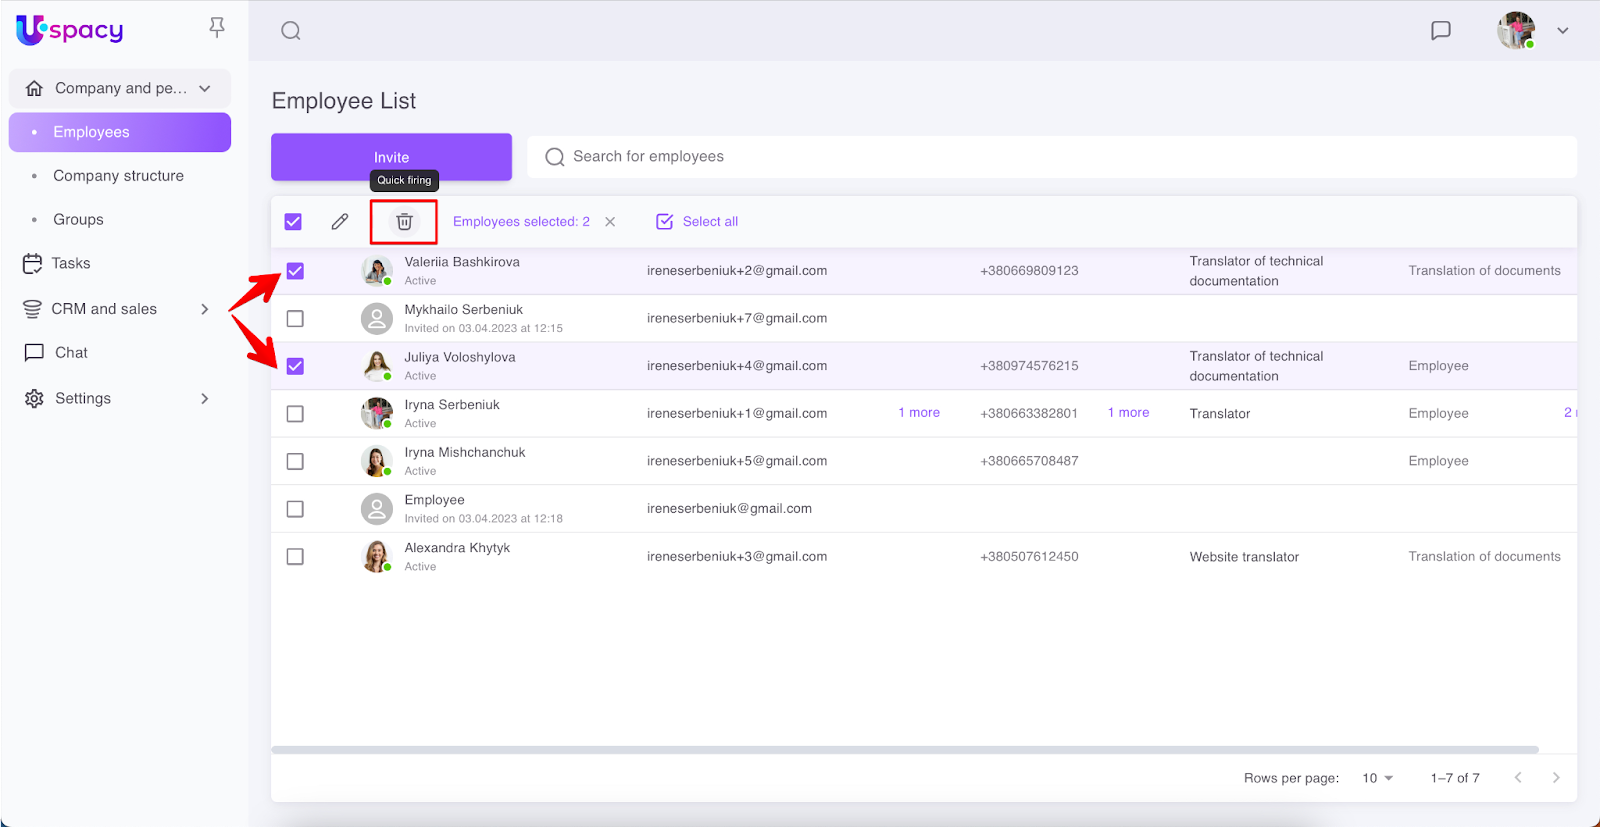Open the chat bubble icon in header
Screen dimensions: 1600x827
pyautogui.click(x=1440, y=31)
